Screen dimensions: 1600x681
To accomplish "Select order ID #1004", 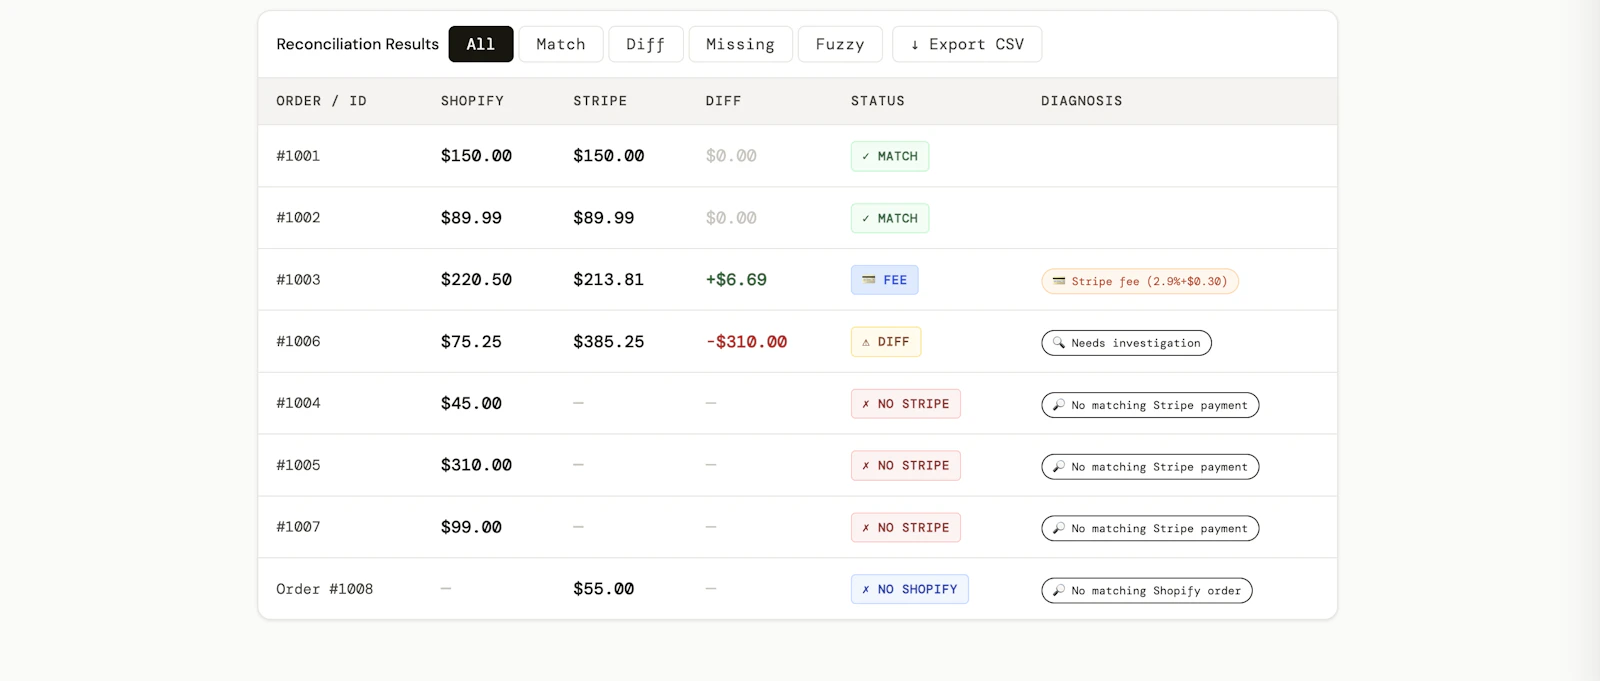I will (298, 404).
